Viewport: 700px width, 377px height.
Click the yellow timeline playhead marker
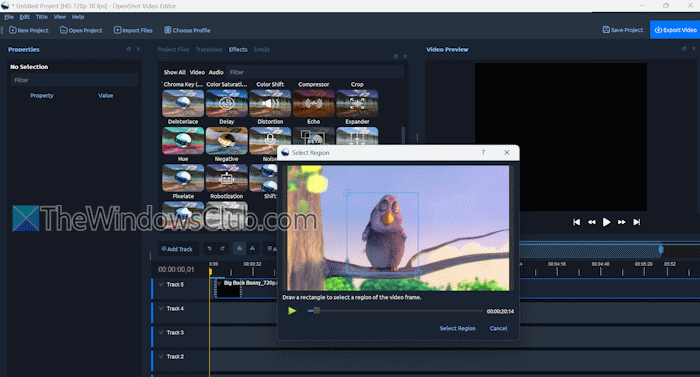click(x=210, y=271)
